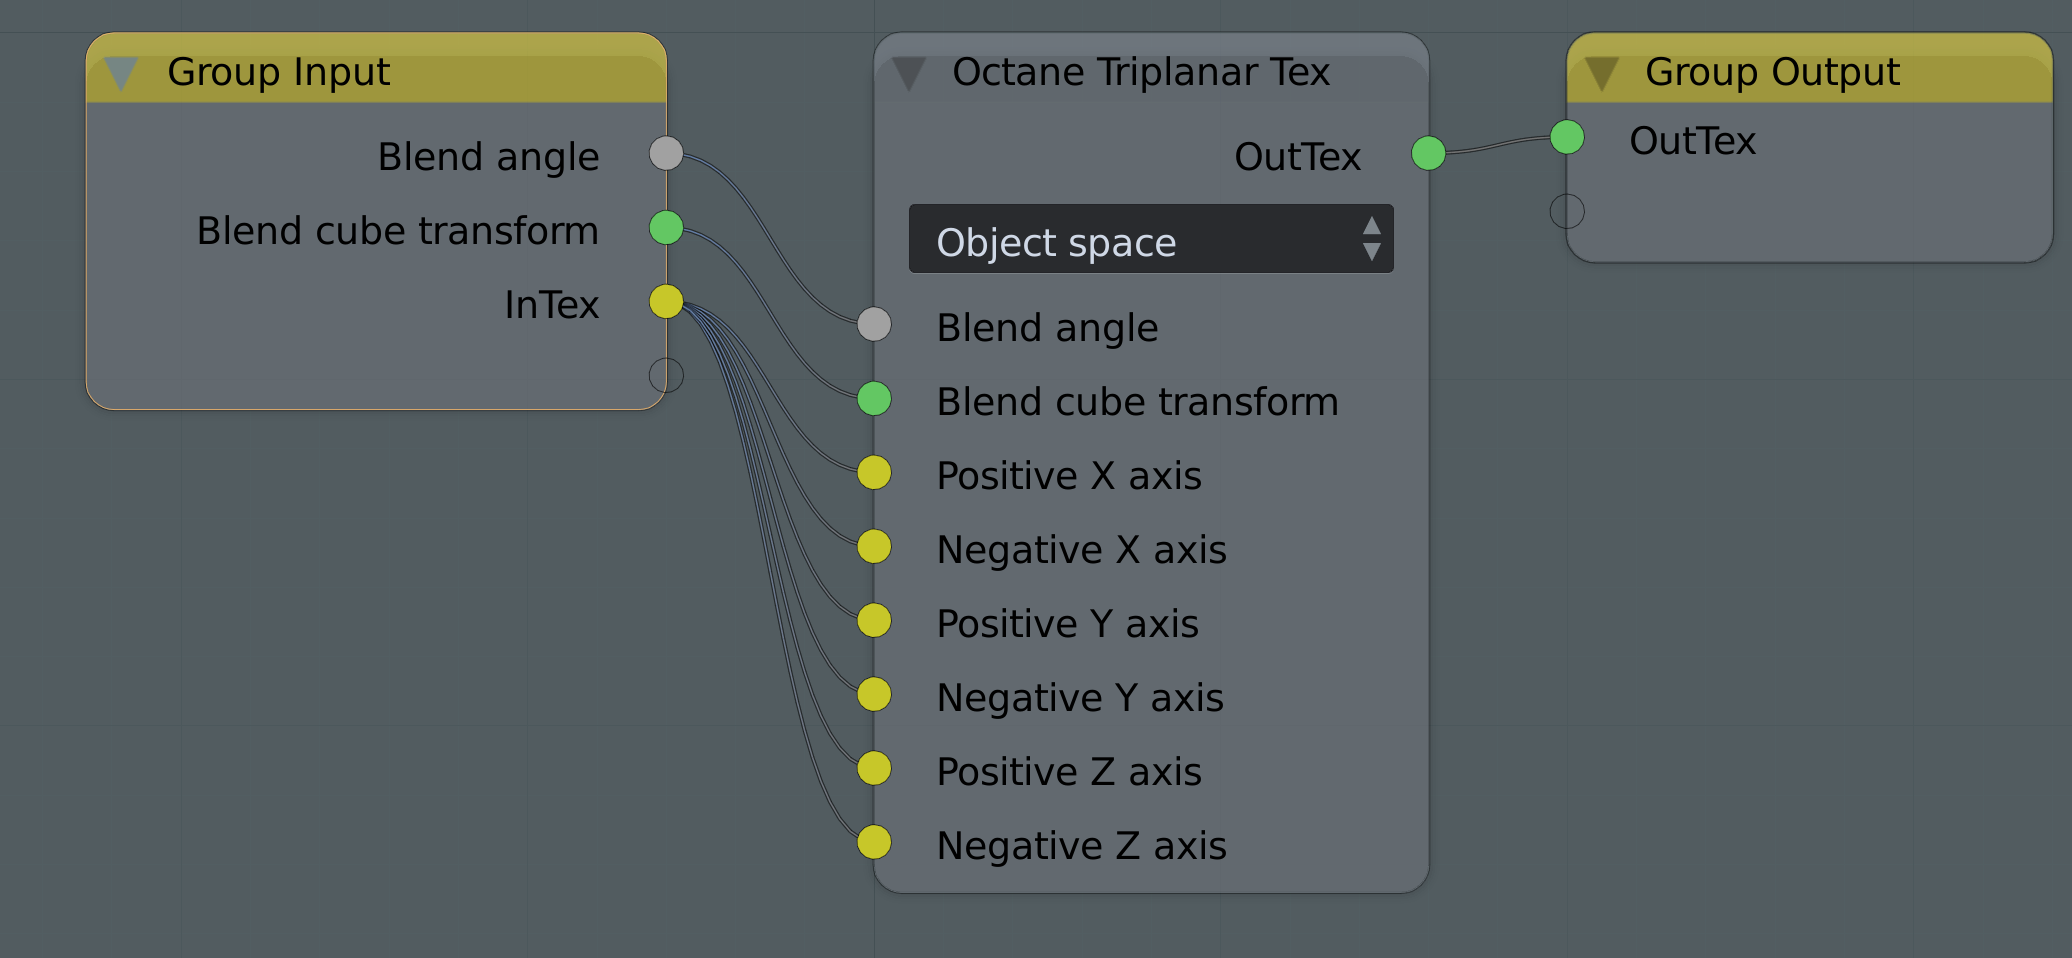Screen dimensions: 2072x958
Task: Click the empty socket on Group Output node
Action: tap(1567, 211)
